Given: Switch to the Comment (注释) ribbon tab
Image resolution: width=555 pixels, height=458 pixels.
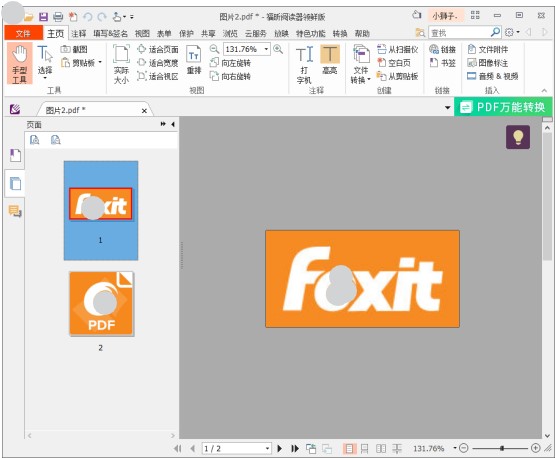Looking at the screenshot, I should [x=79, y=34].
